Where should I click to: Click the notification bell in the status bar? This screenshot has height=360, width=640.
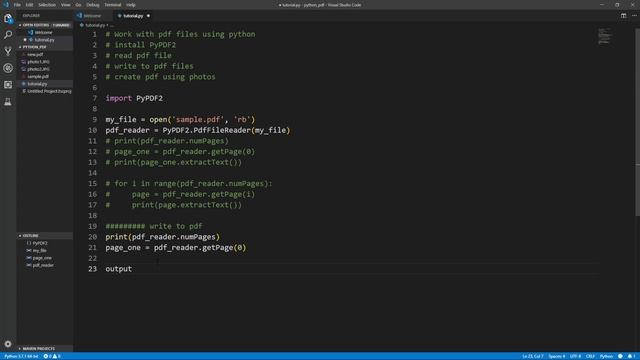(x=631, y=356)
